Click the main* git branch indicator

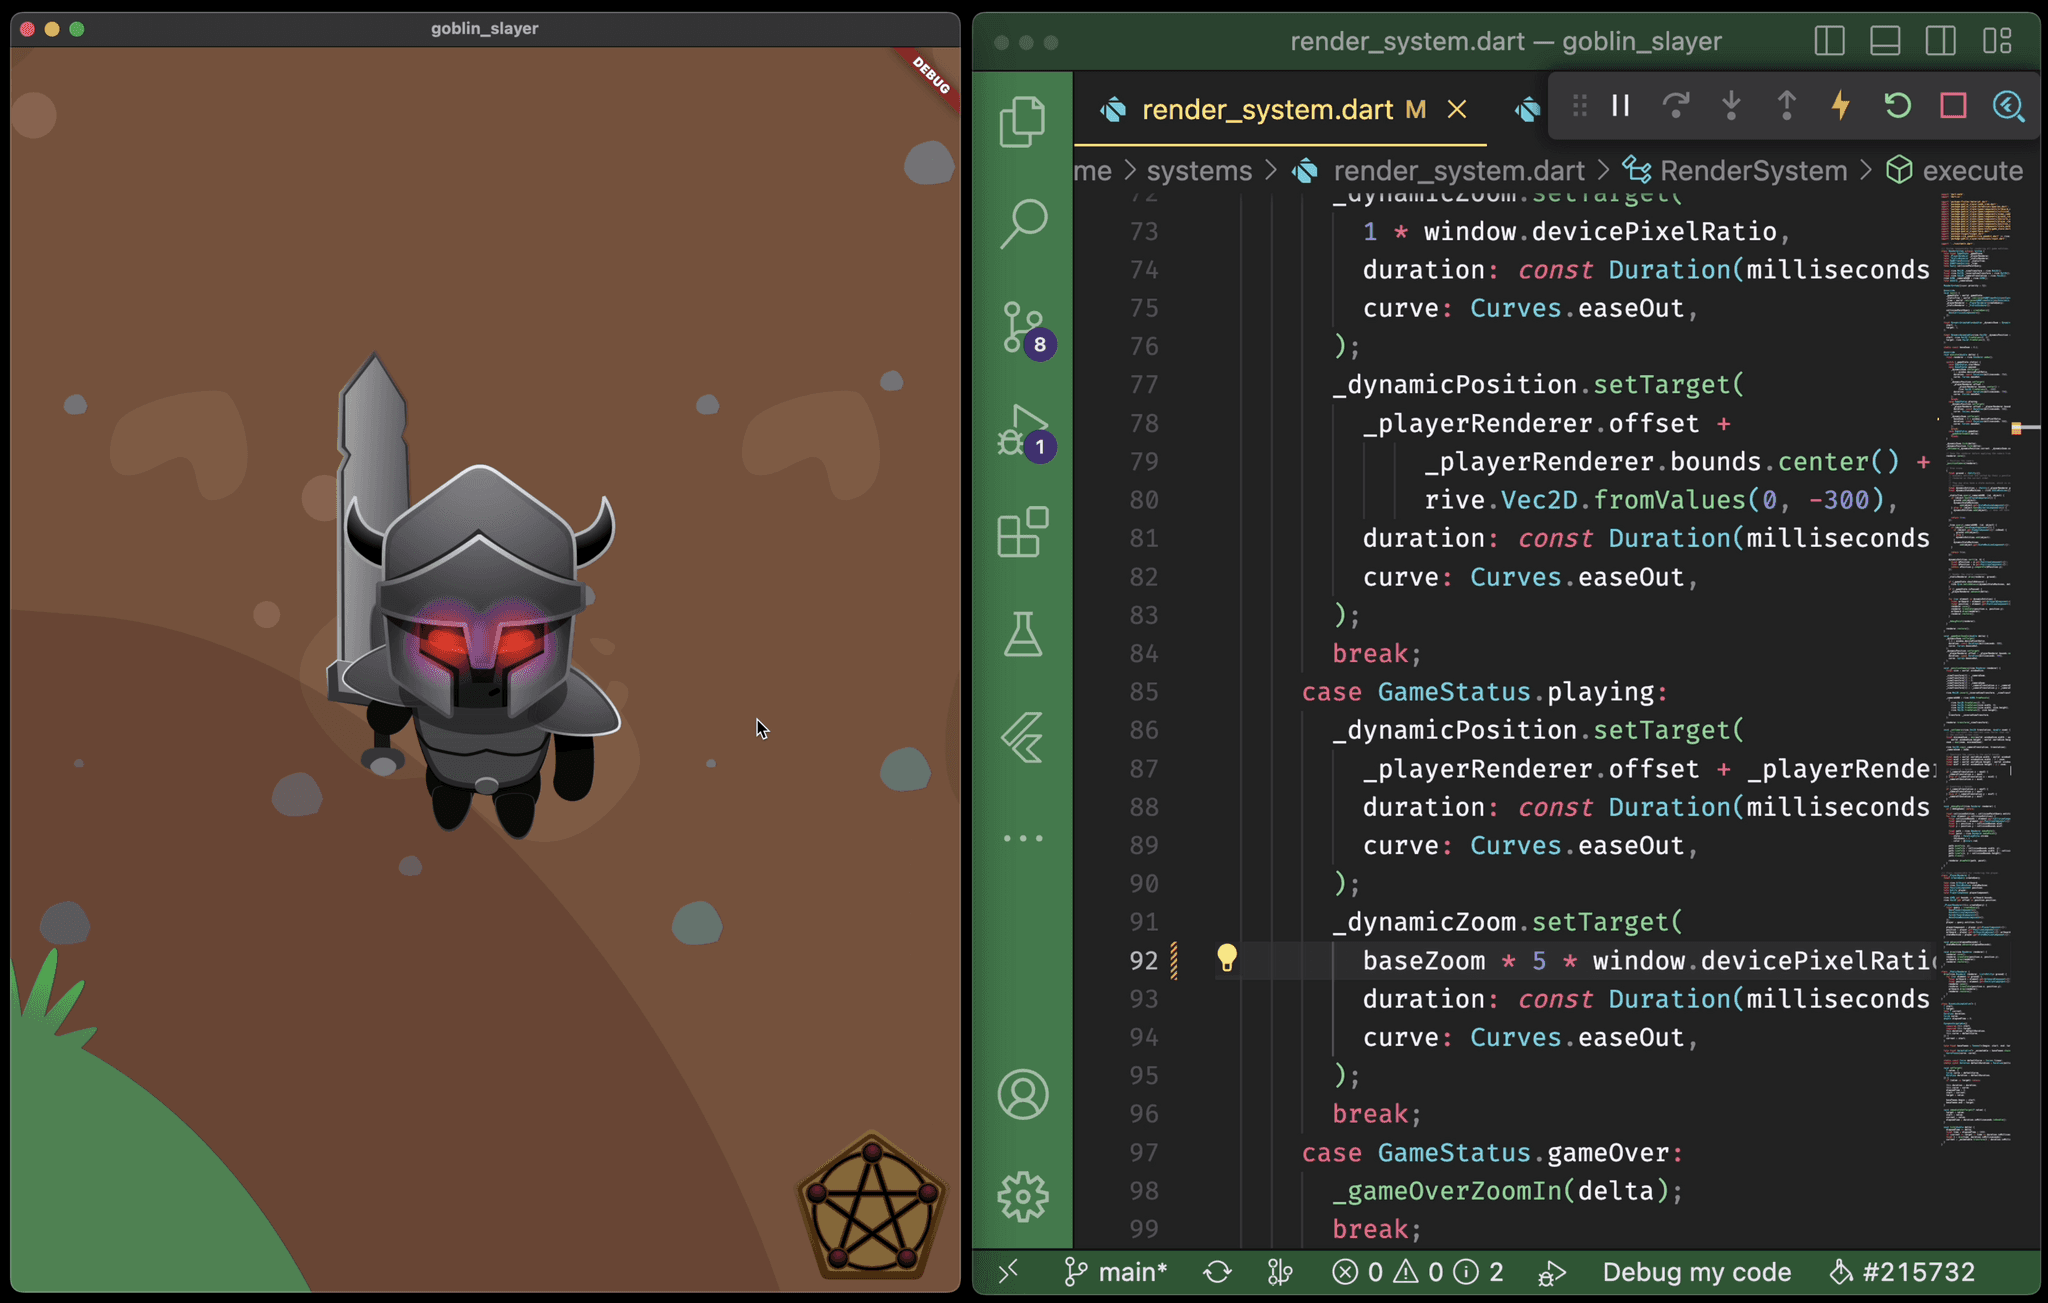pos(1116,1272)
